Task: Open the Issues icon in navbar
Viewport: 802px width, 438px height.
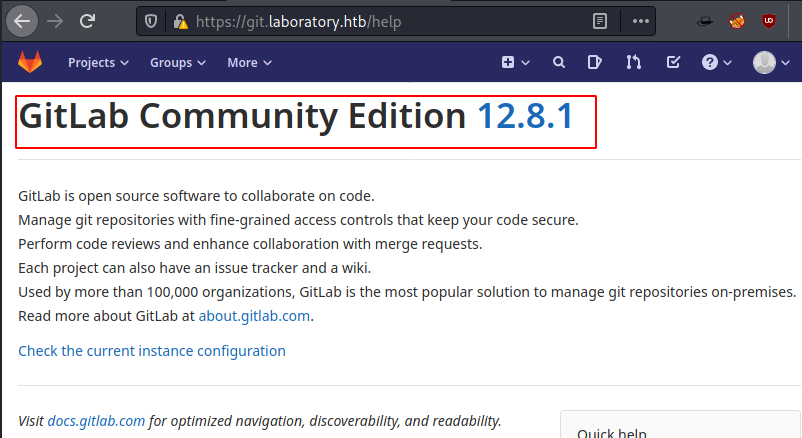Action: pos(594,62)
